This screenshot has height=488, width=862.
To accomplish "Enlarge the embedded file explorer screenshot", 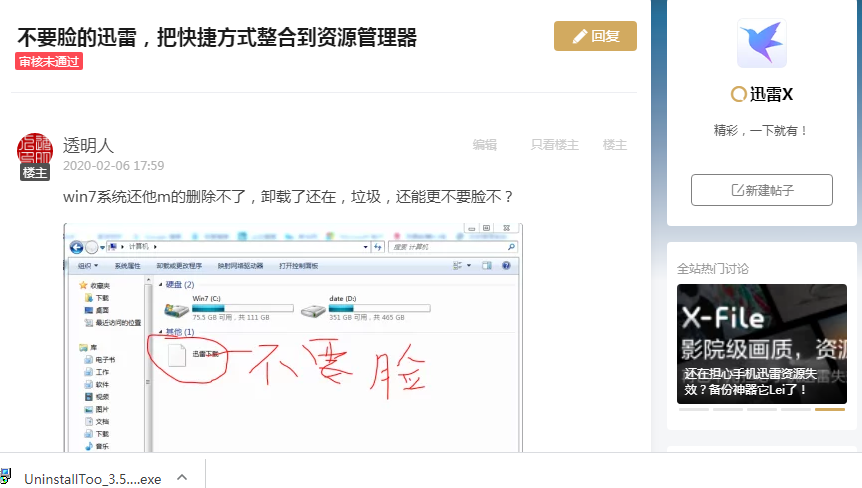I will [x=292, y=340].
